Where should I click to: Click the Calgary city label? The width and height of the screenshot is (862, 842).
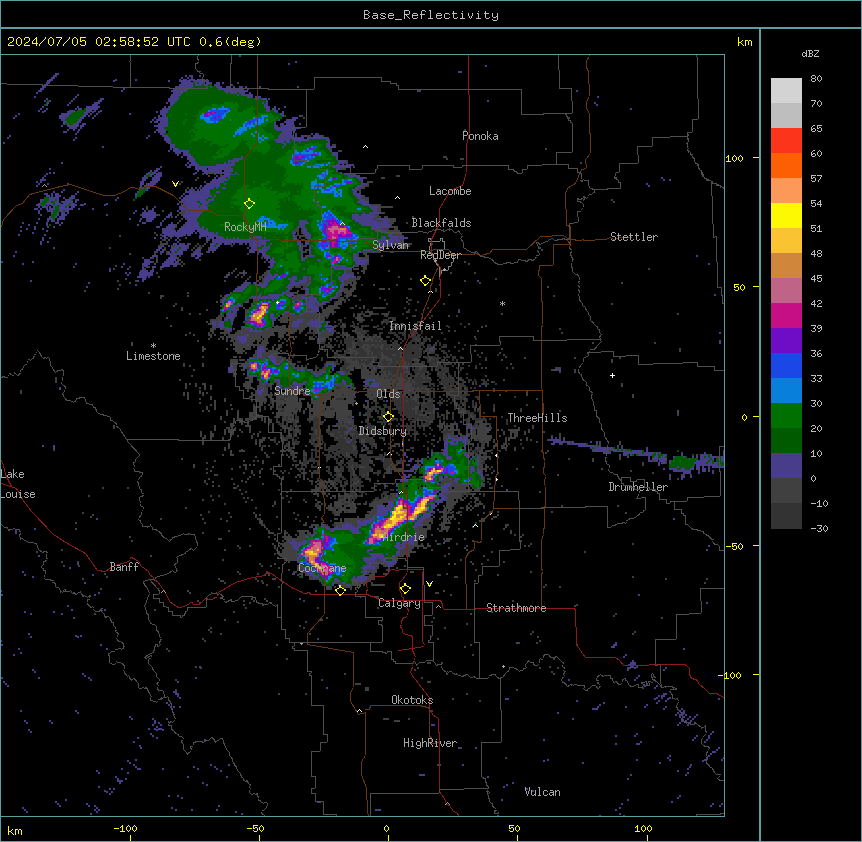coord(399,603)
